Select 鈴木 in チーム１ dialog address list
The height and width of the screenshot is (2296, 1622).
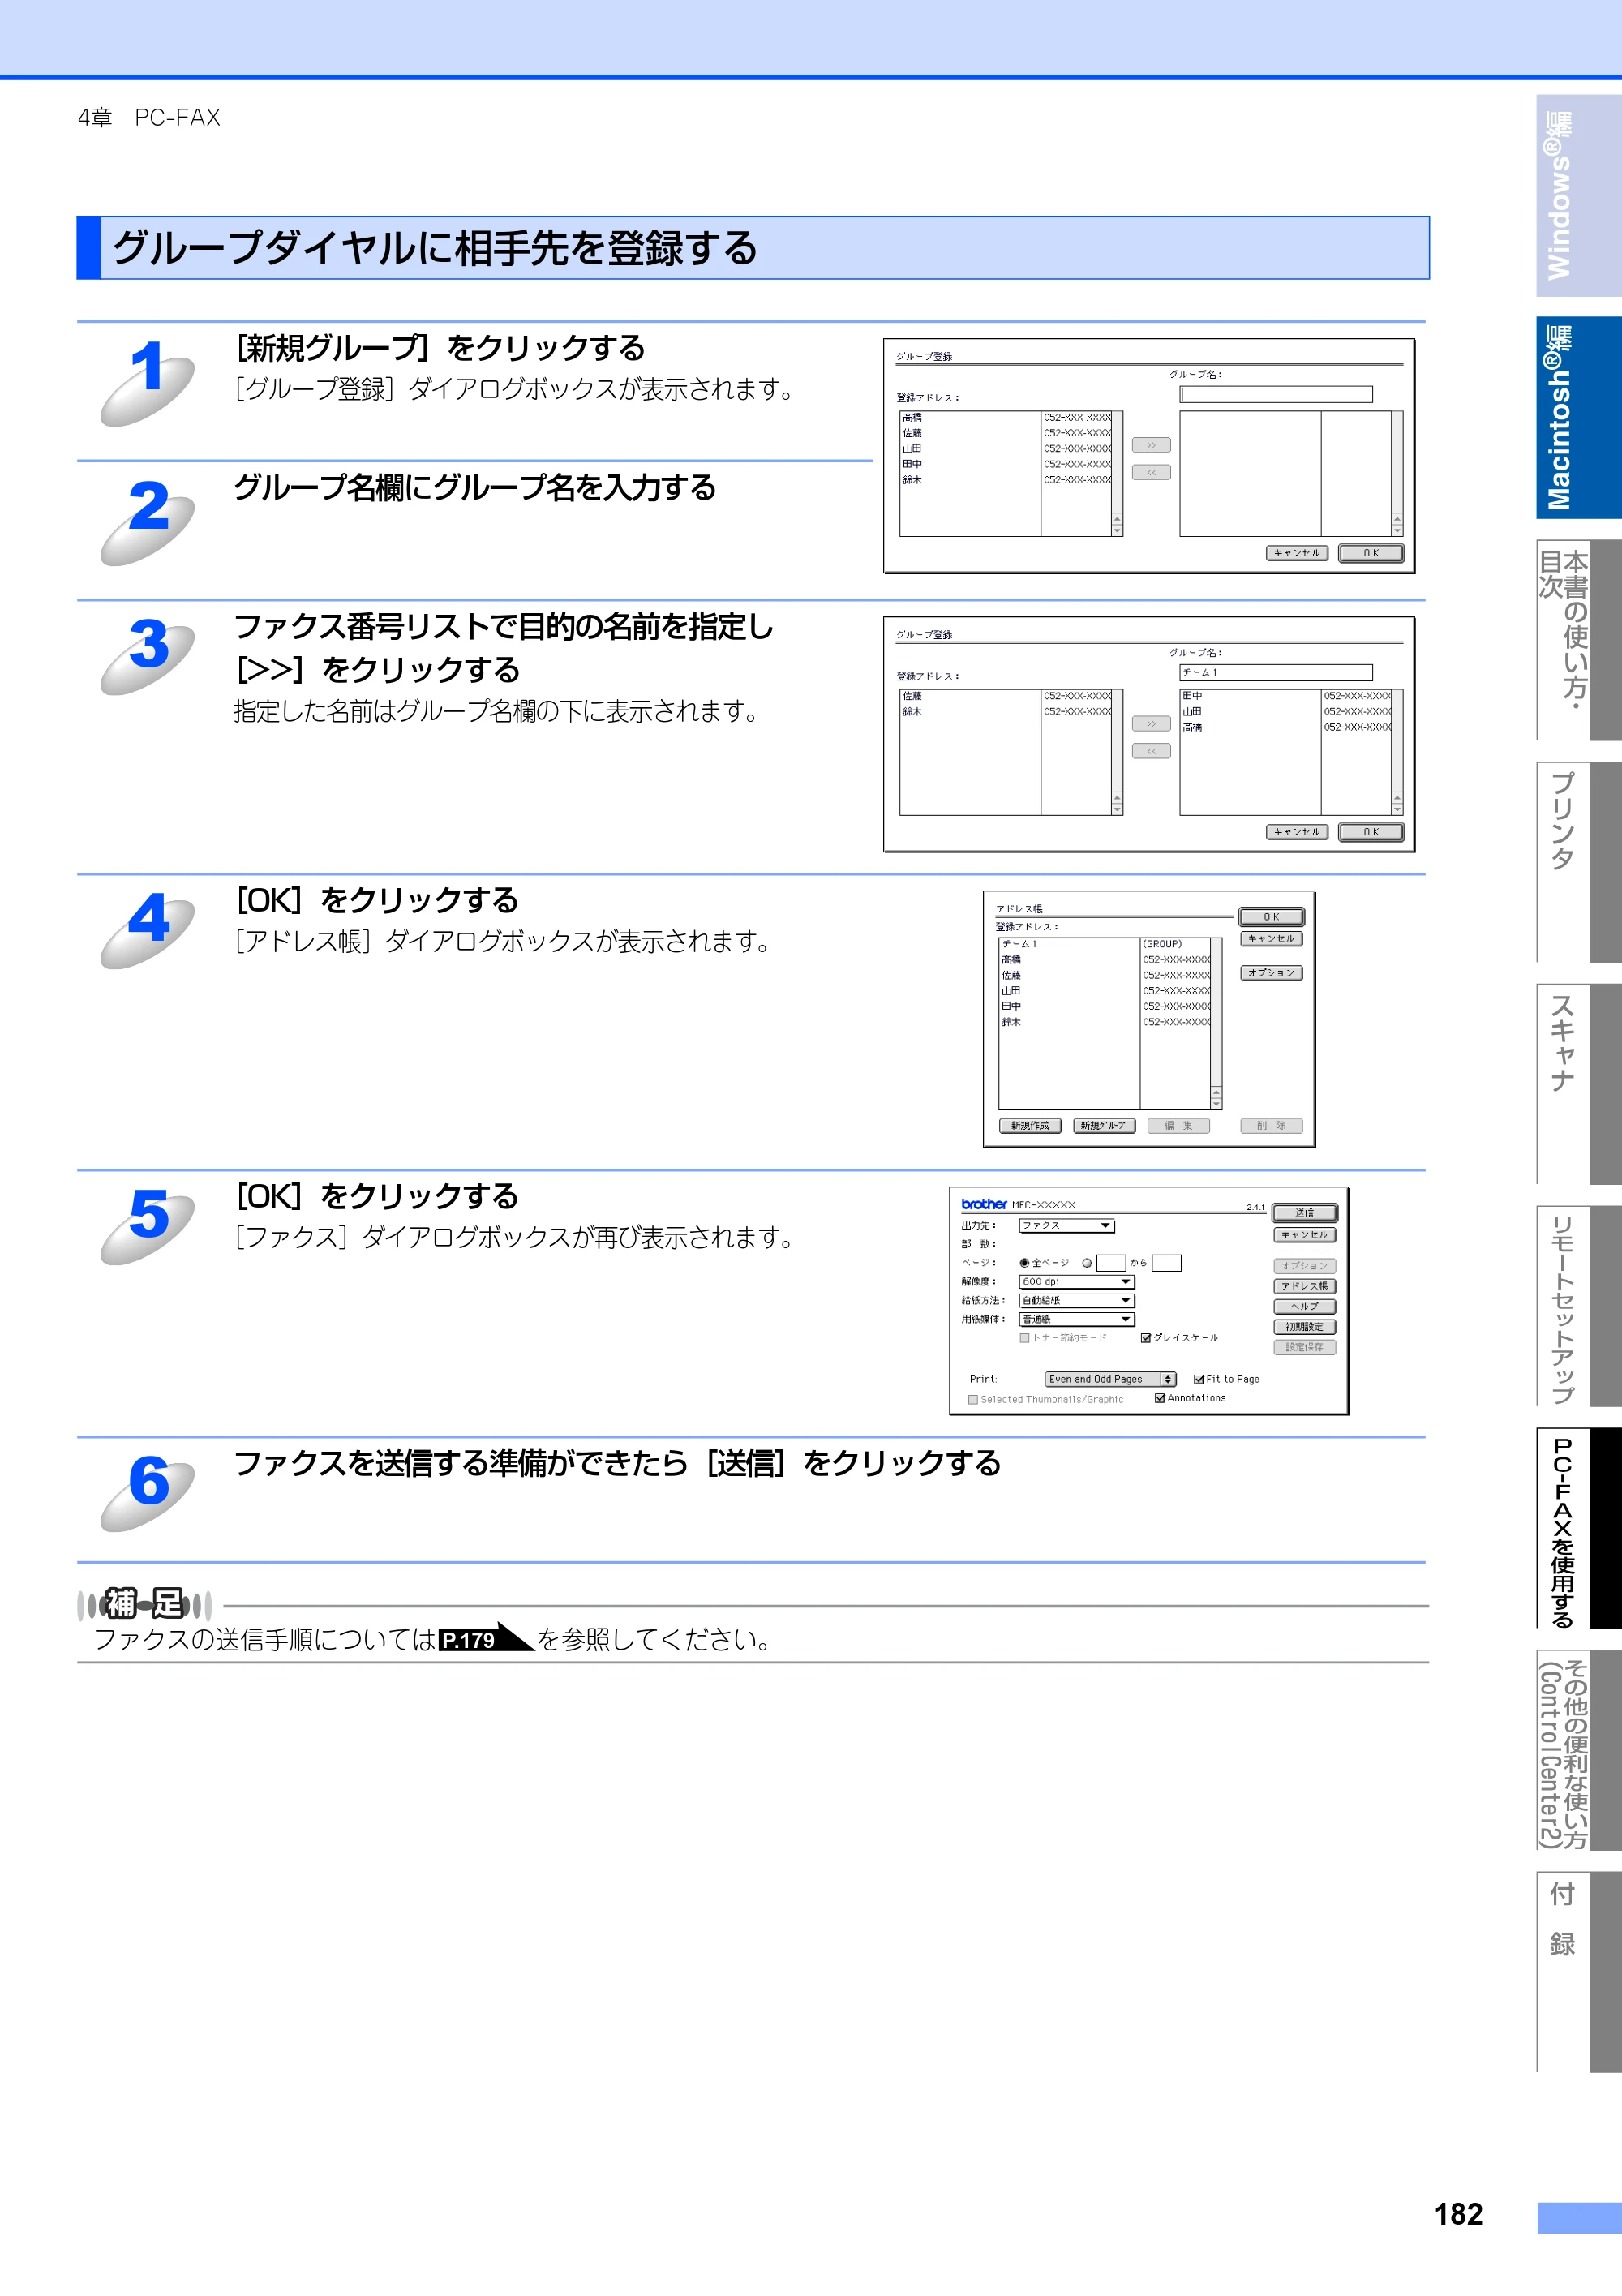pos(1006,712)
